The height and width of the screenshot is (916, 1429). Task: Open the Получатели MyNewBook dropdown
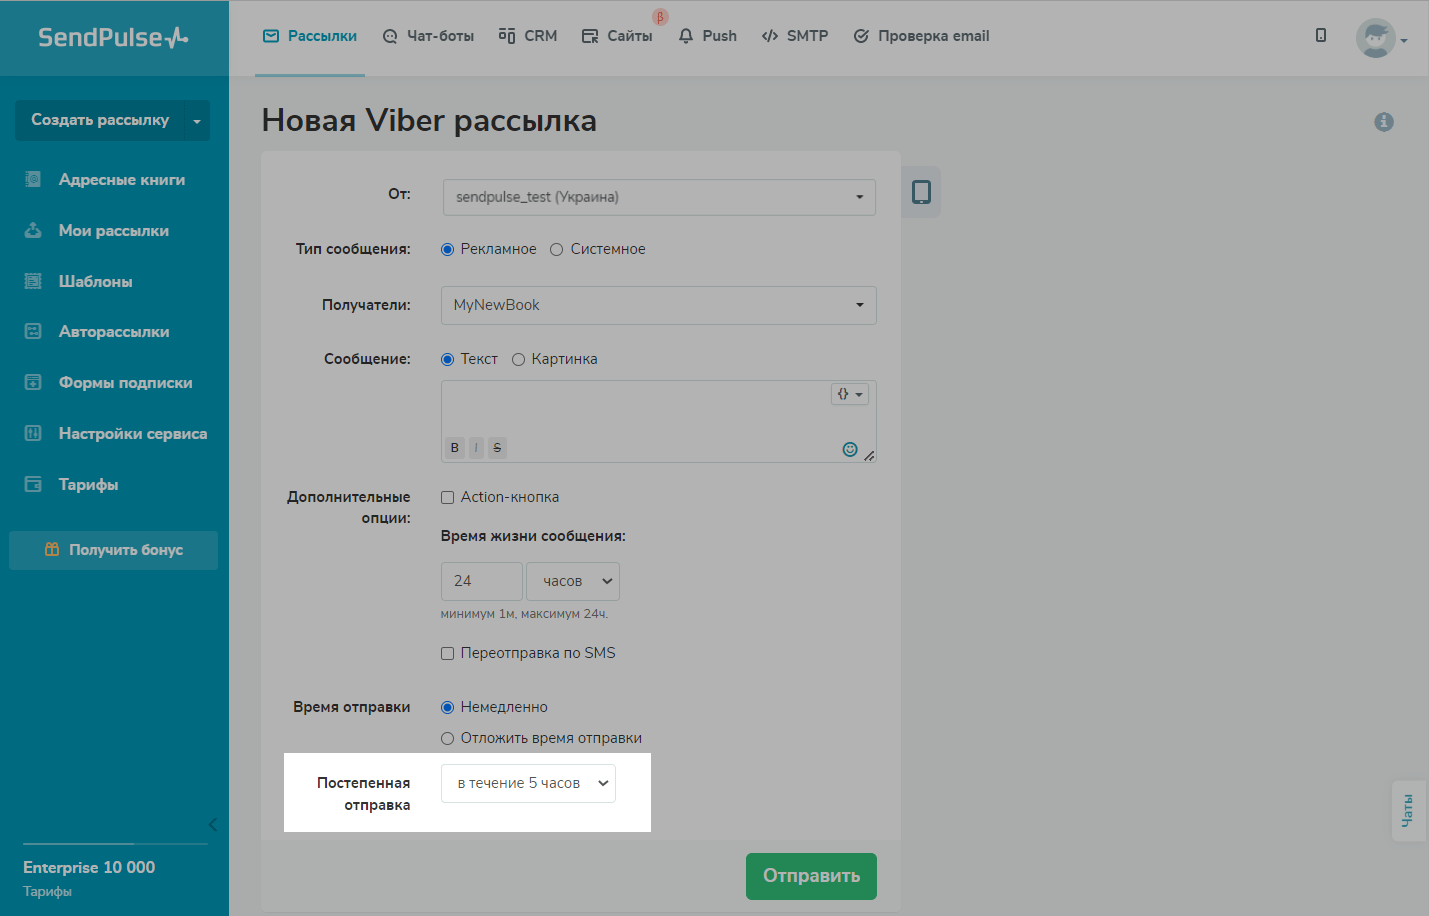[659, 305]
